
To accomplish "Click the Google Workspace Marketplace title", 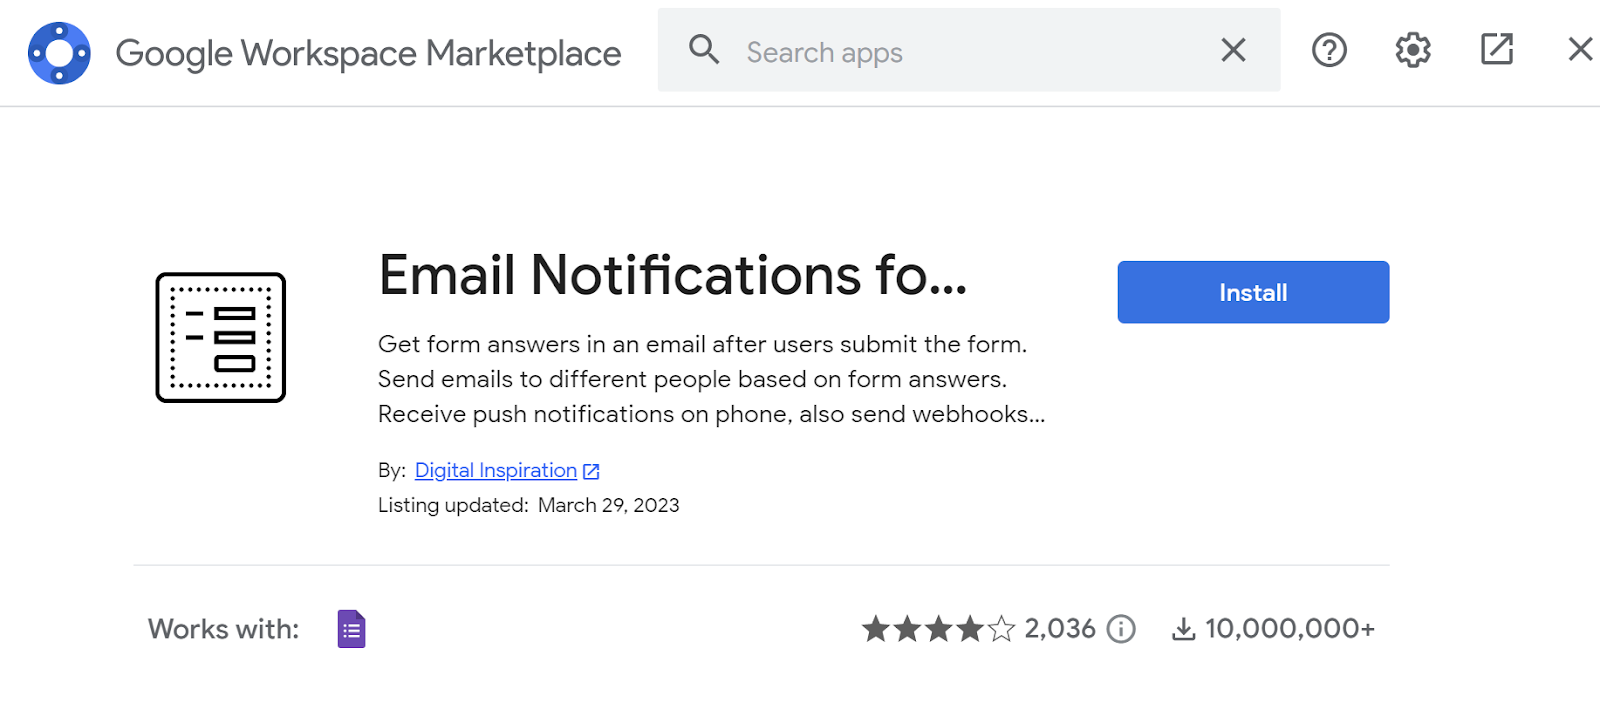I will click(x=368, y=53).
